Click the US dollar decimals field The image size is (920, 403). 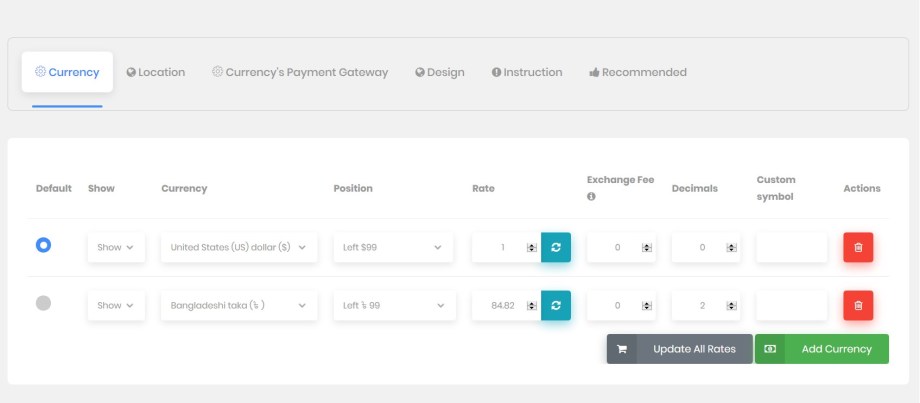click(706, 247)
